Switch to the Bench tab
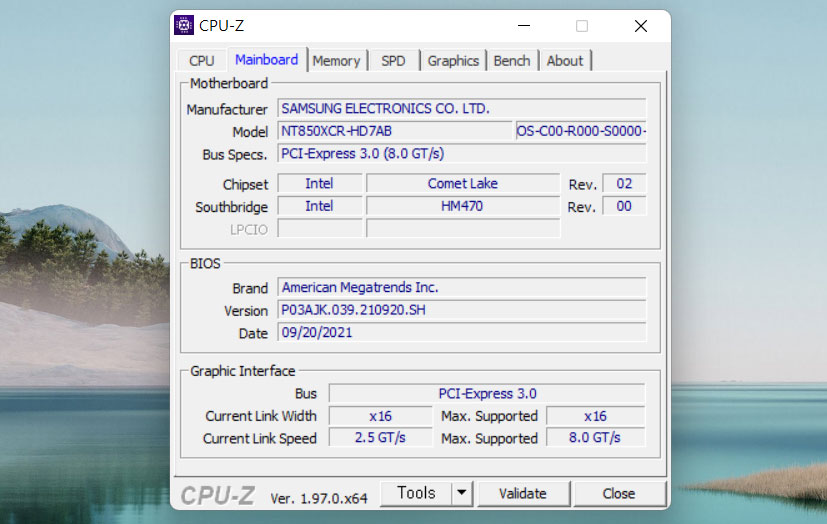 (512, 61)
